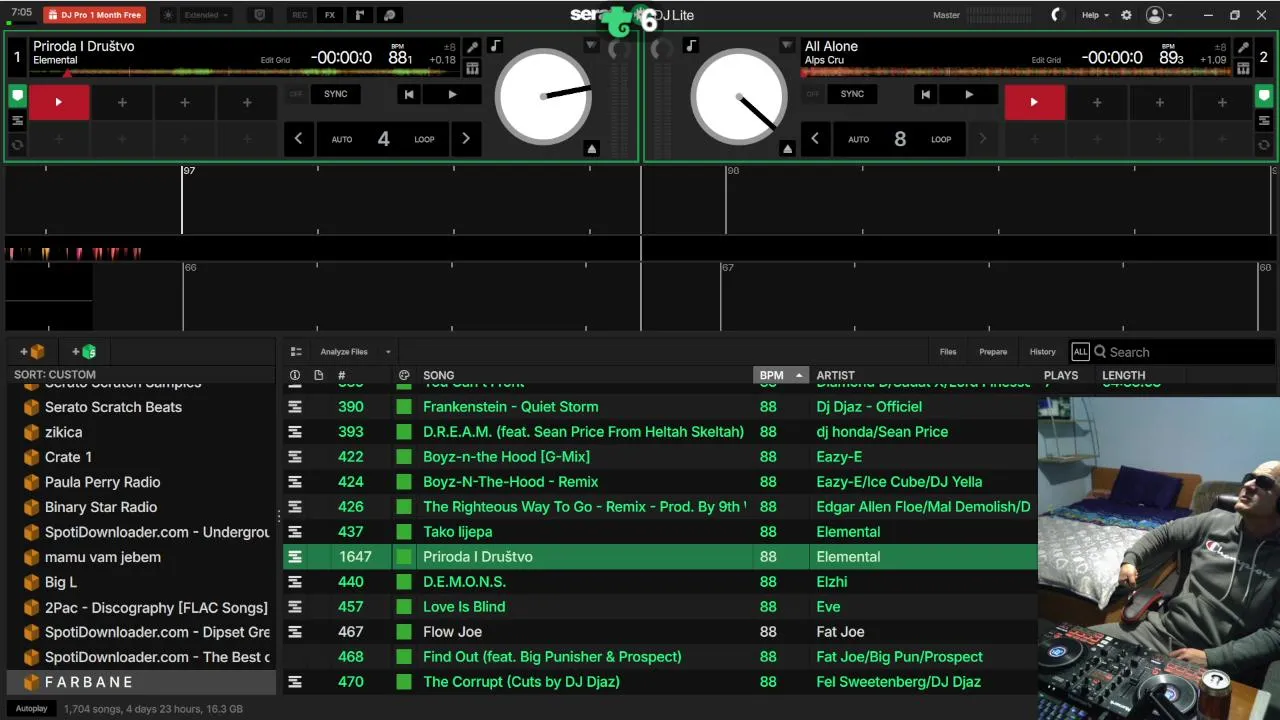
Task: Open Analyze Files dropdown arrow
Action: click(388, 352)
